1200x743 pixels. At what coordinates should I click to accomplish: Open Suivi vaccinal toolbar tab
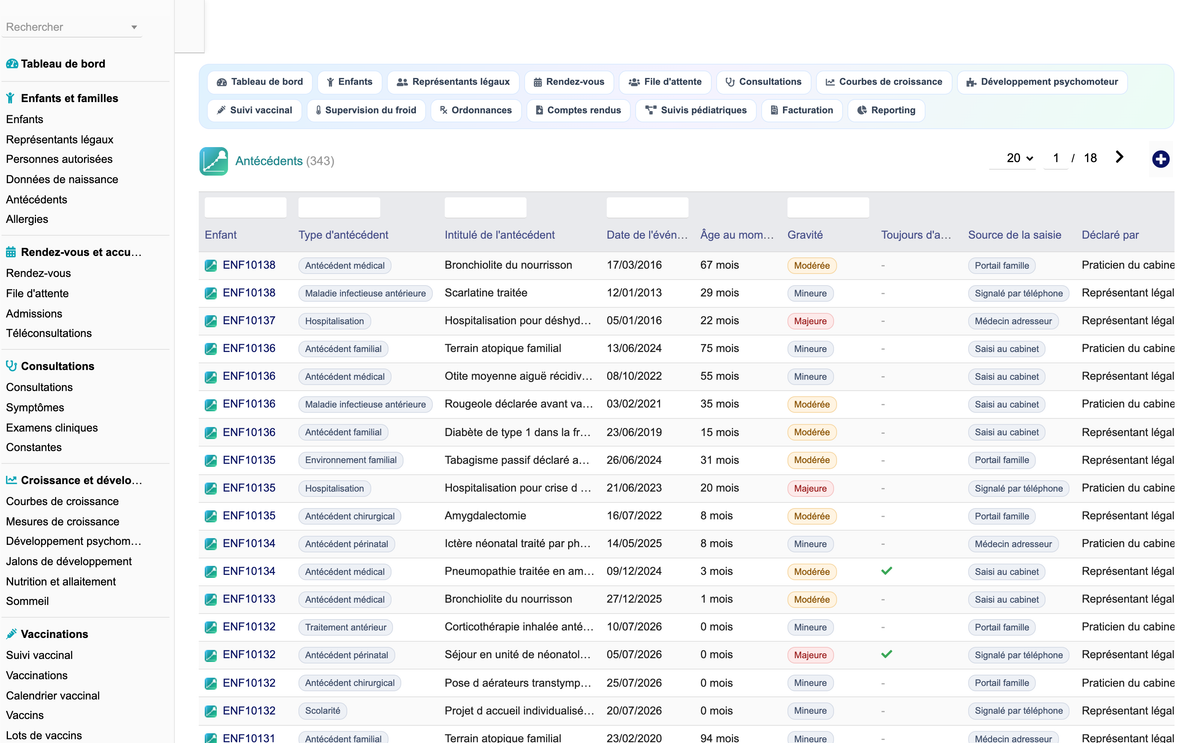(255, 110)
